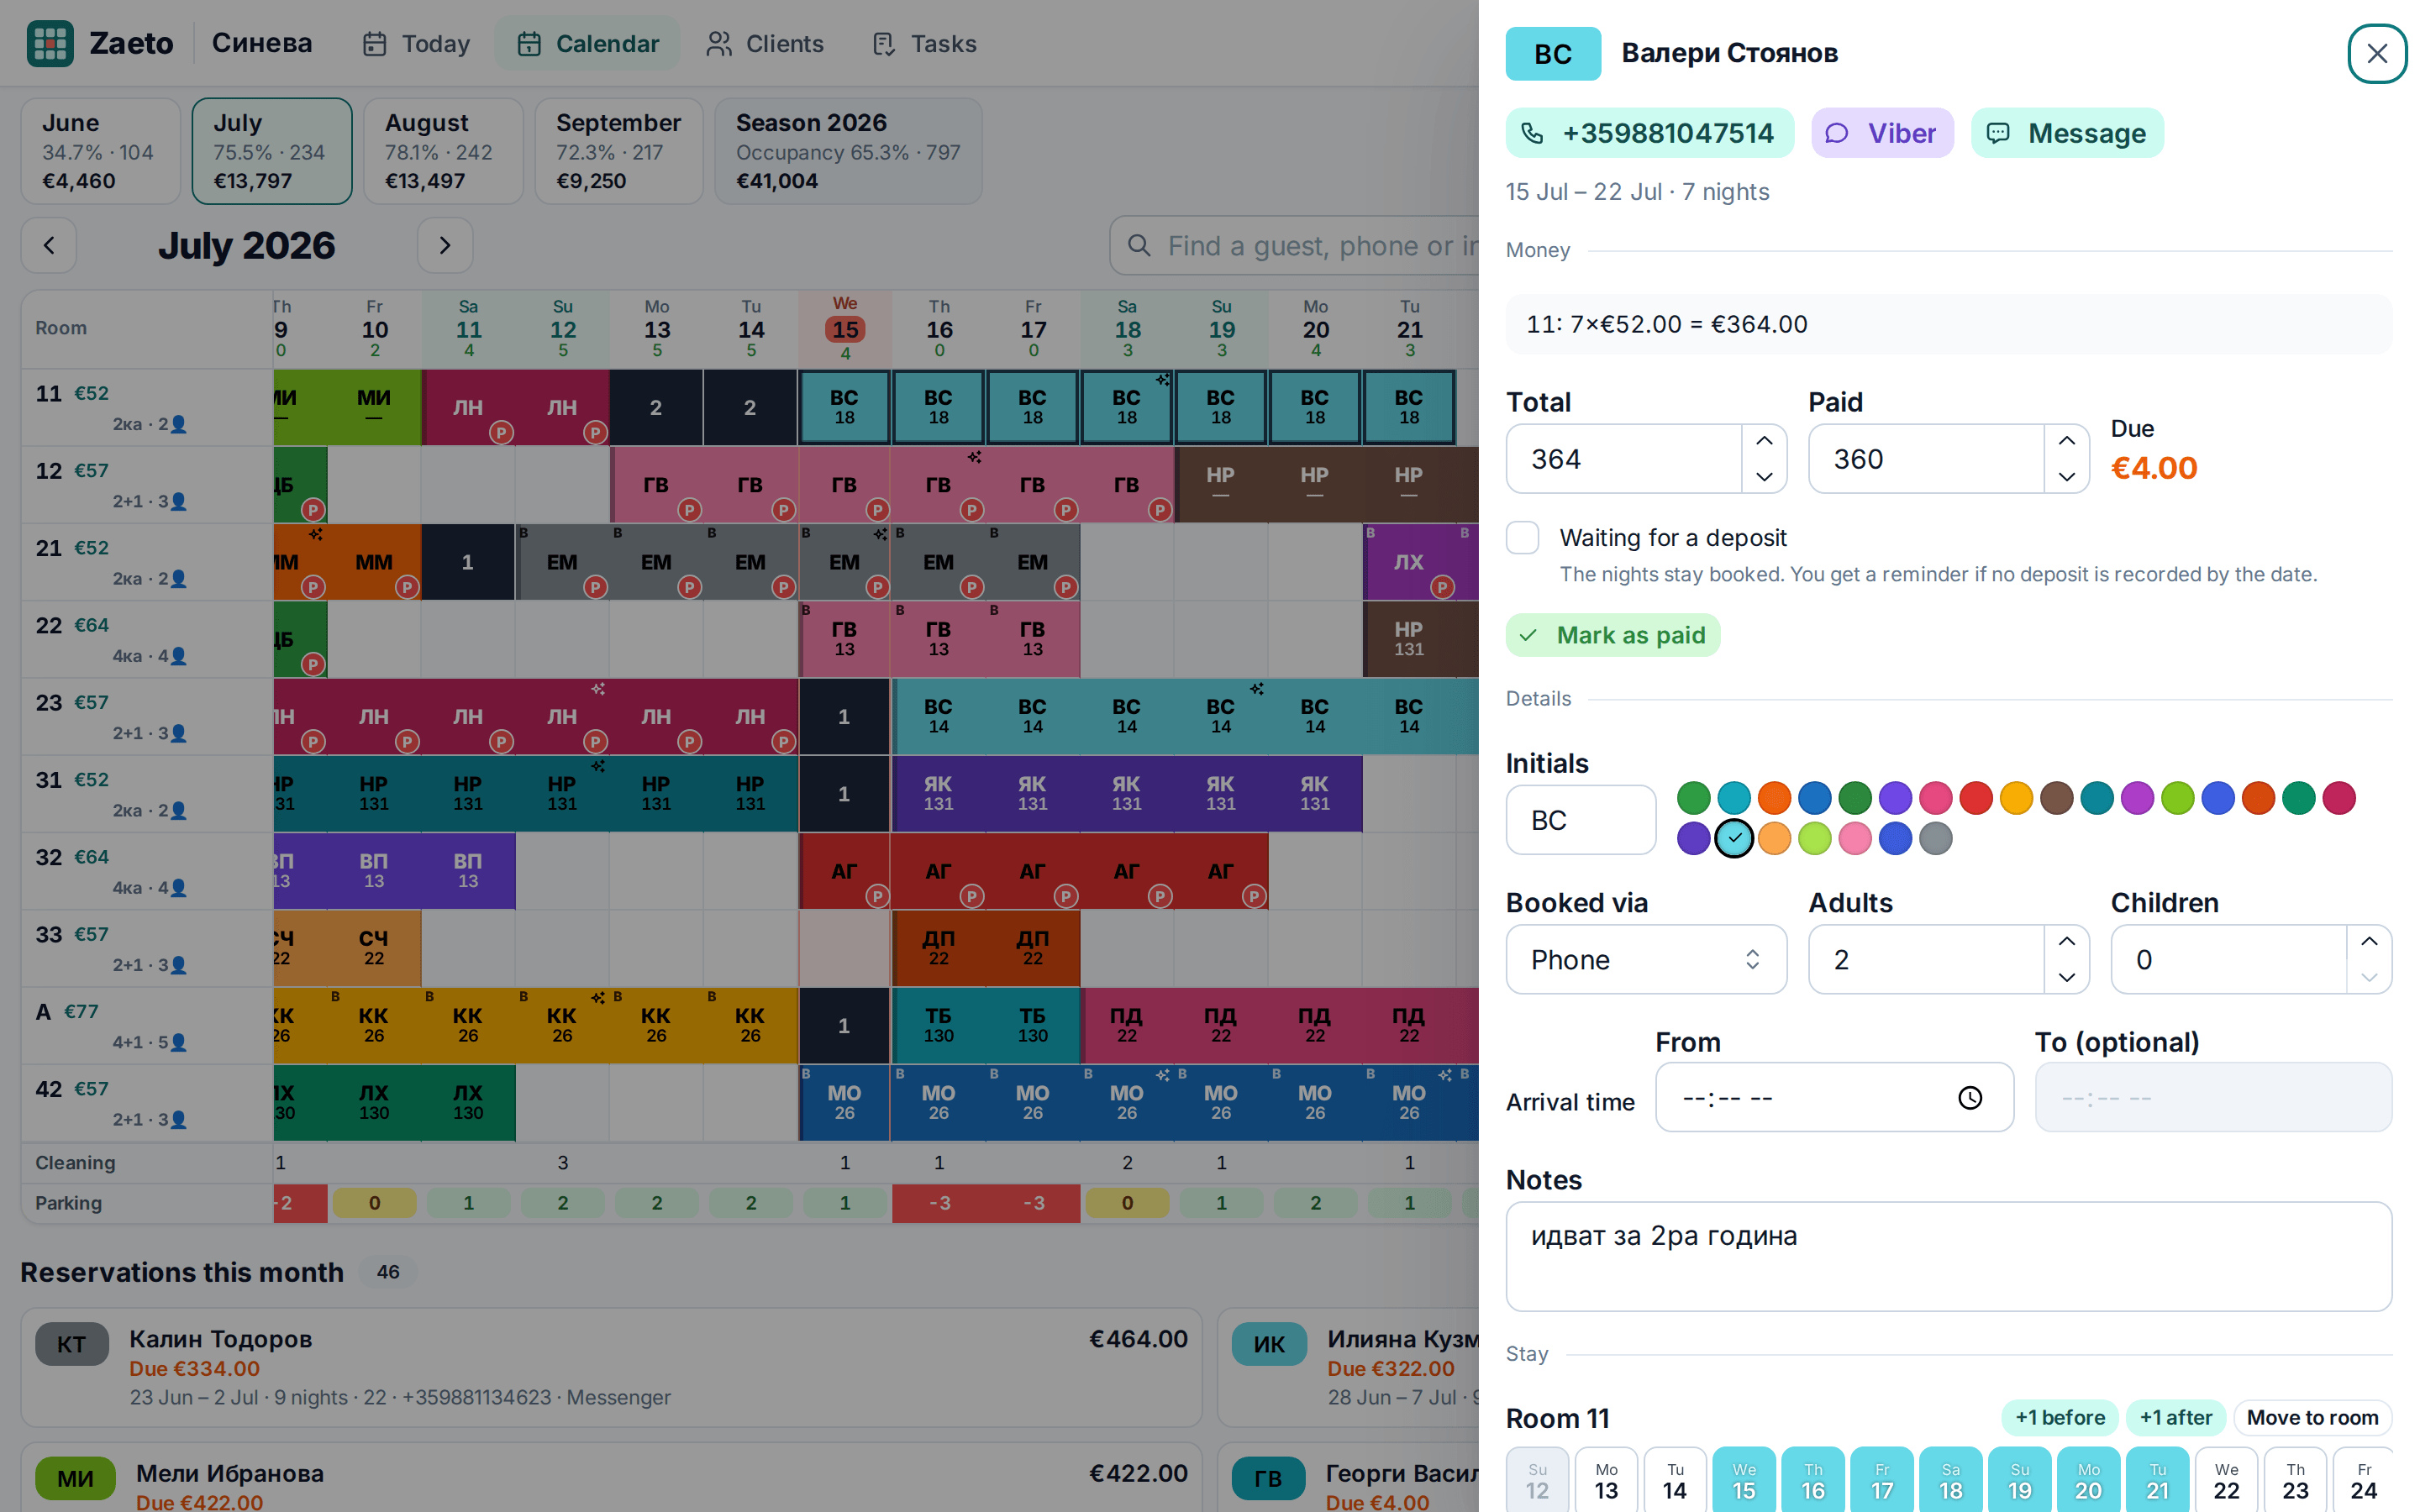2420x1512 pixels.
Task: Open the arrival time From clock picker
Action: coord(1970,1098)
